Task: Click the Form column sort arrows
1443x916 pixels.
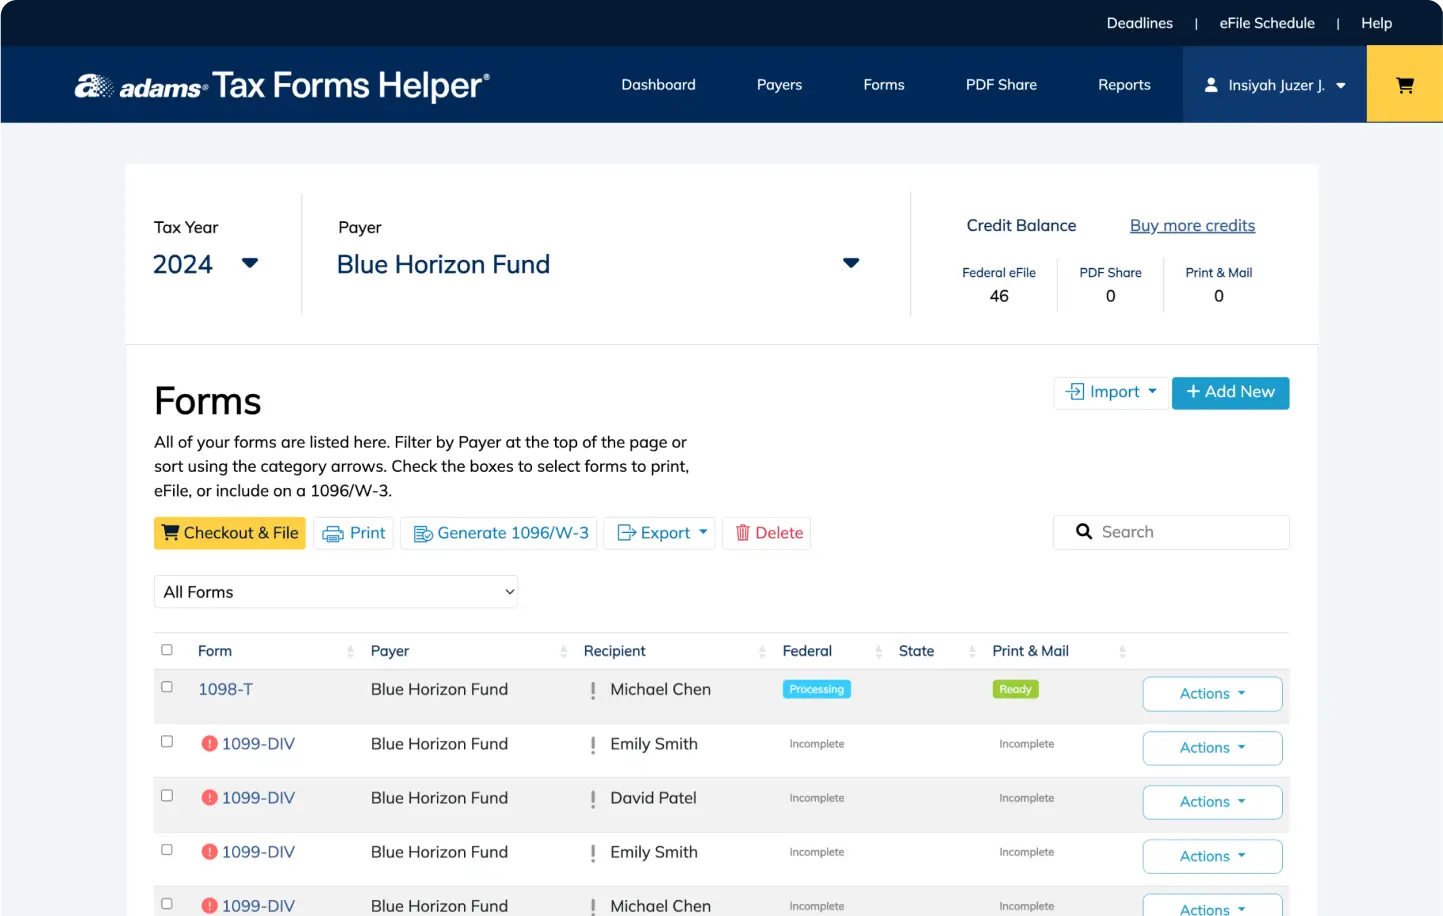Action: pos(350,651)
